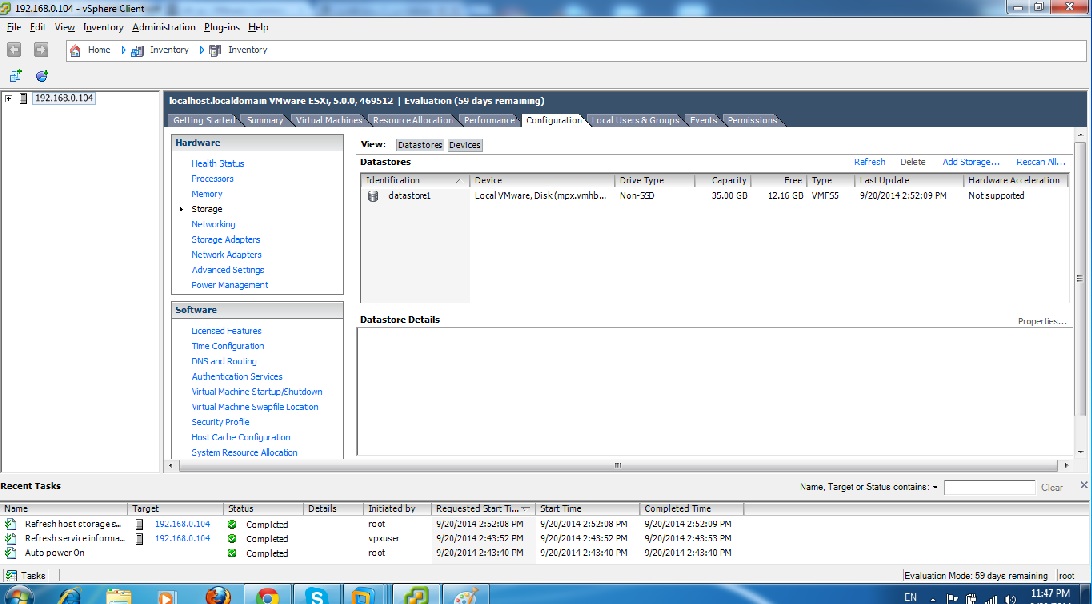Click the volume icon in system tray
The height and width of the screenshot is (604, 1092).
coord(1011,598)
